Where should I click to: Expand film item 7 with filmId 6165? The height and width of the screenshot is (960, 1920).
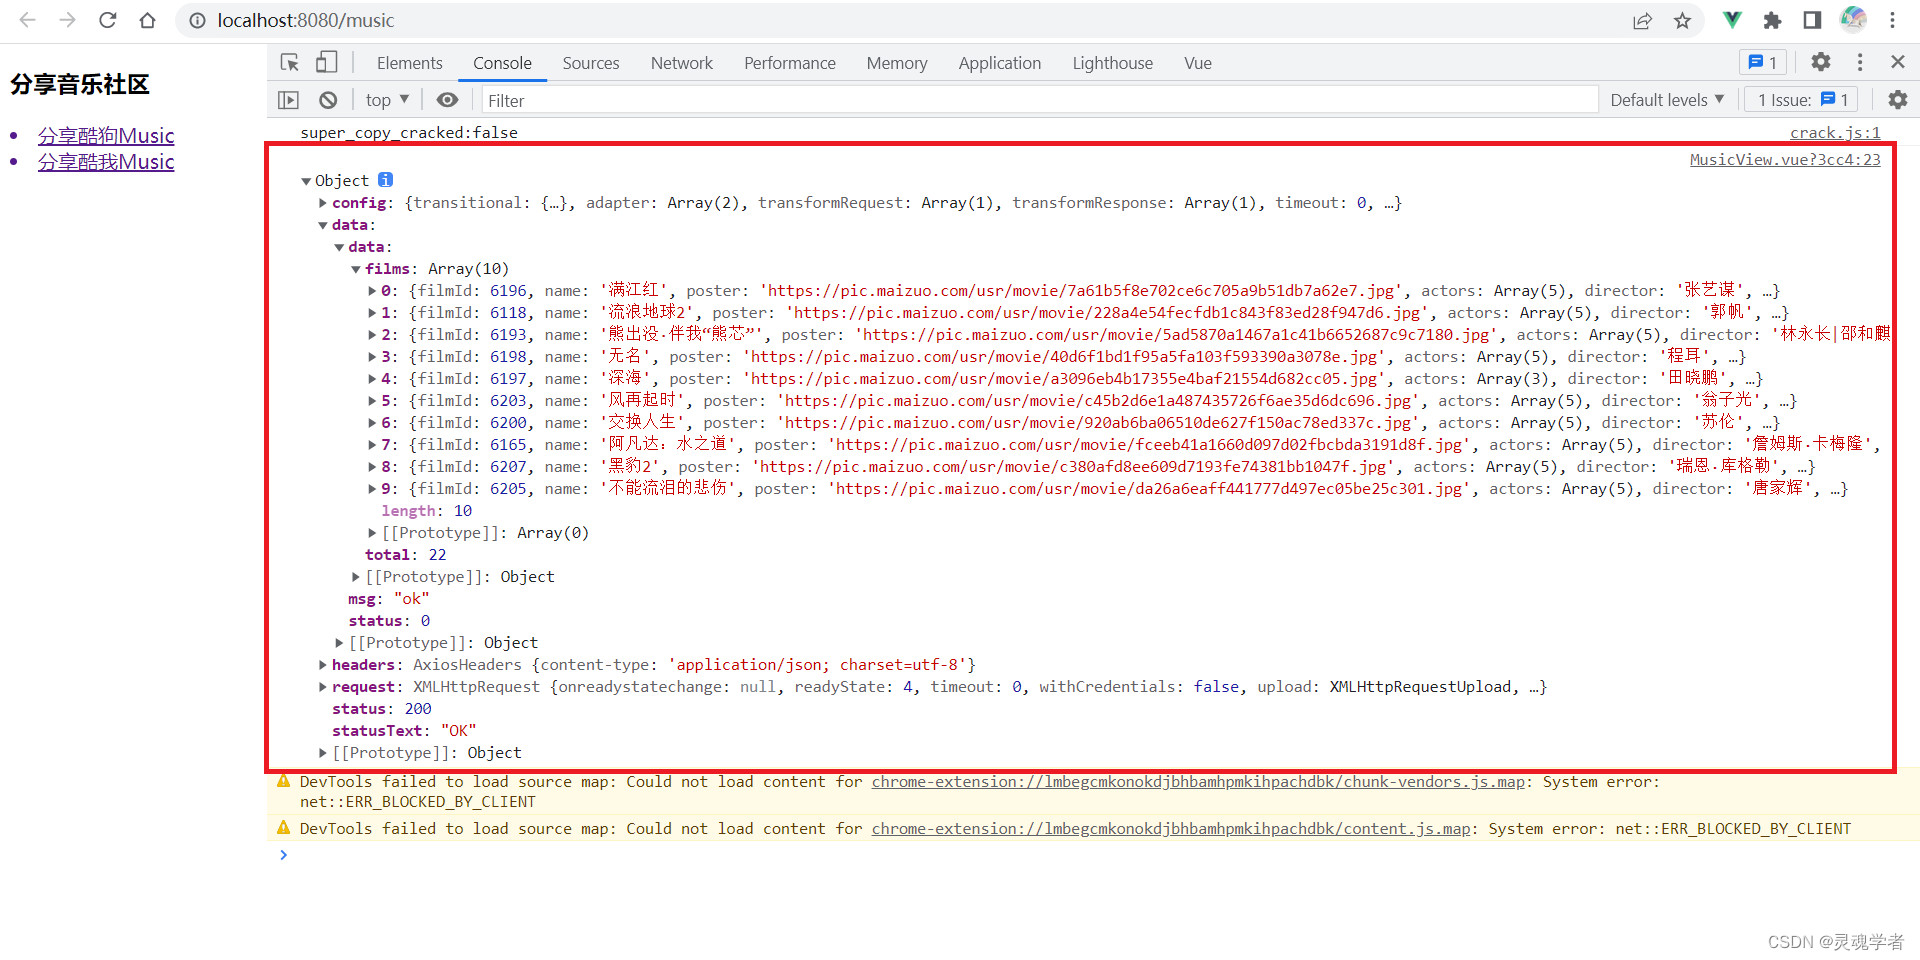pyautogui.click(x=372, y=445)
